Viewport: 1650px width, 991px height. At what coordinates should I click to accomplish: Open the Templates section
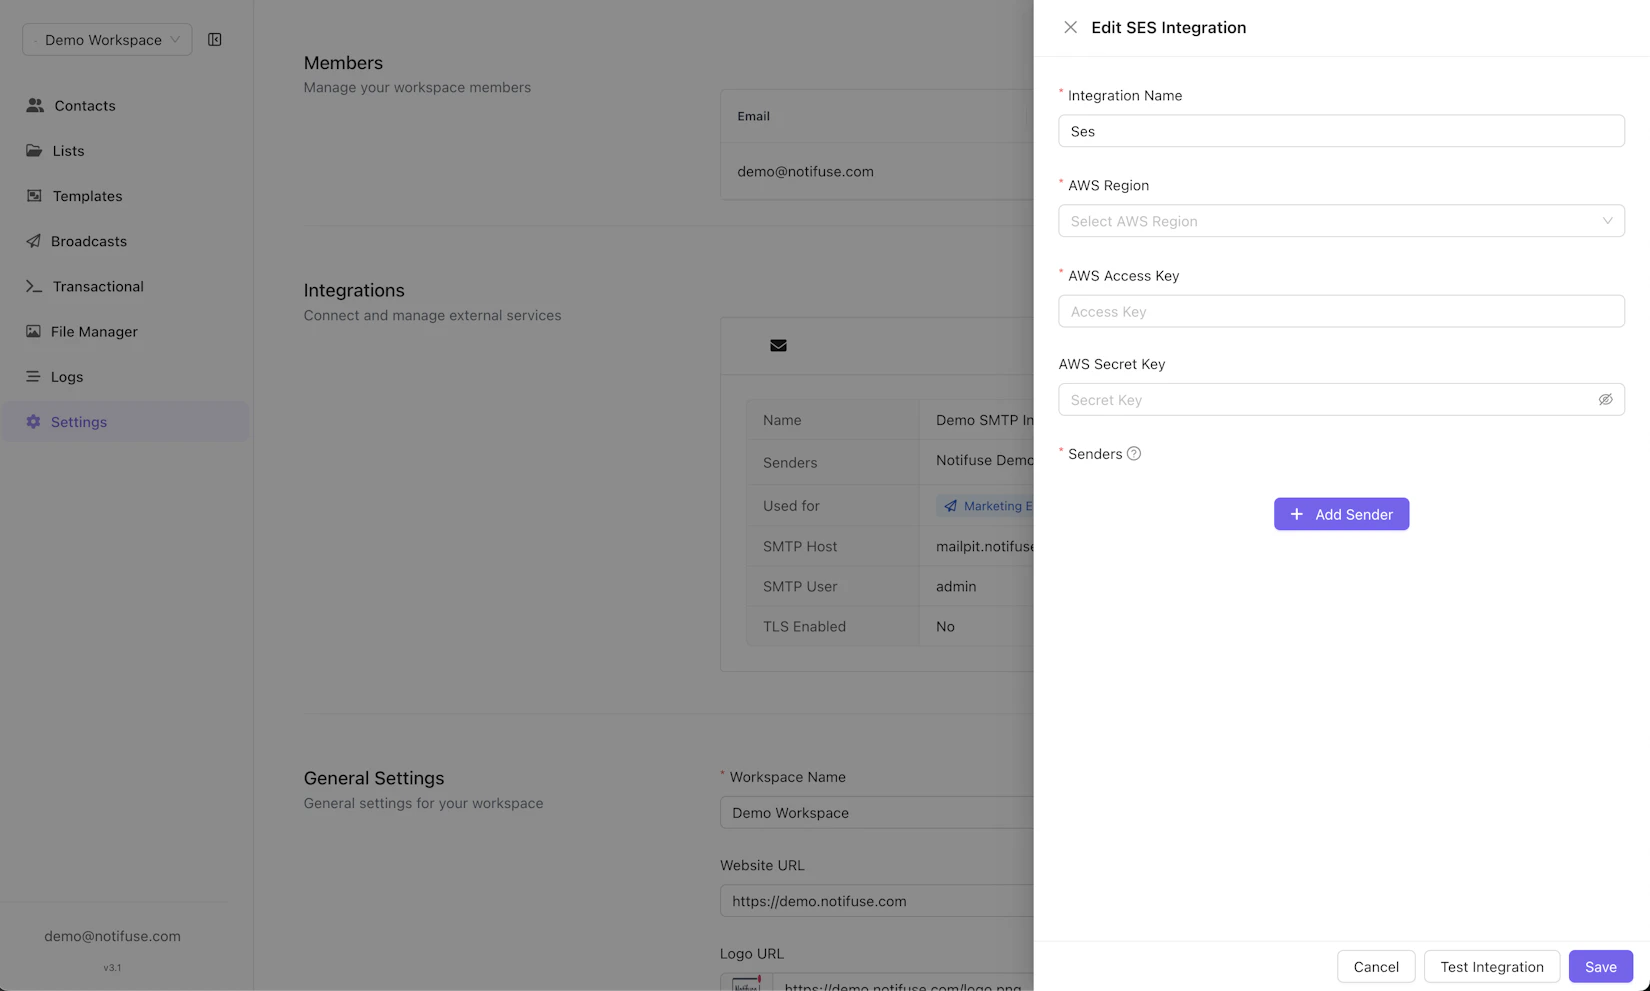tap(88, 196)
